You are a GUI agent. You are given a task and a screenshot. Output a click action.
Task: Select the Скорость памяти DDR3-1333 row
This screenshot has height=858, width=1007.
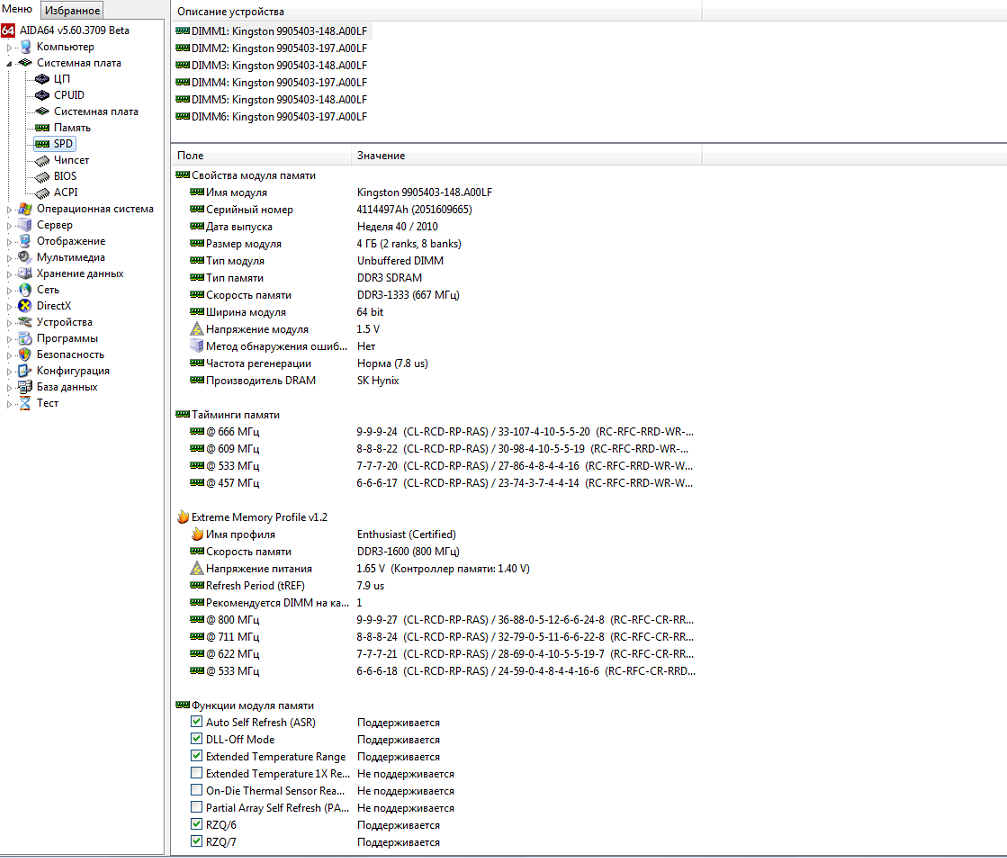tap(436, 295)
